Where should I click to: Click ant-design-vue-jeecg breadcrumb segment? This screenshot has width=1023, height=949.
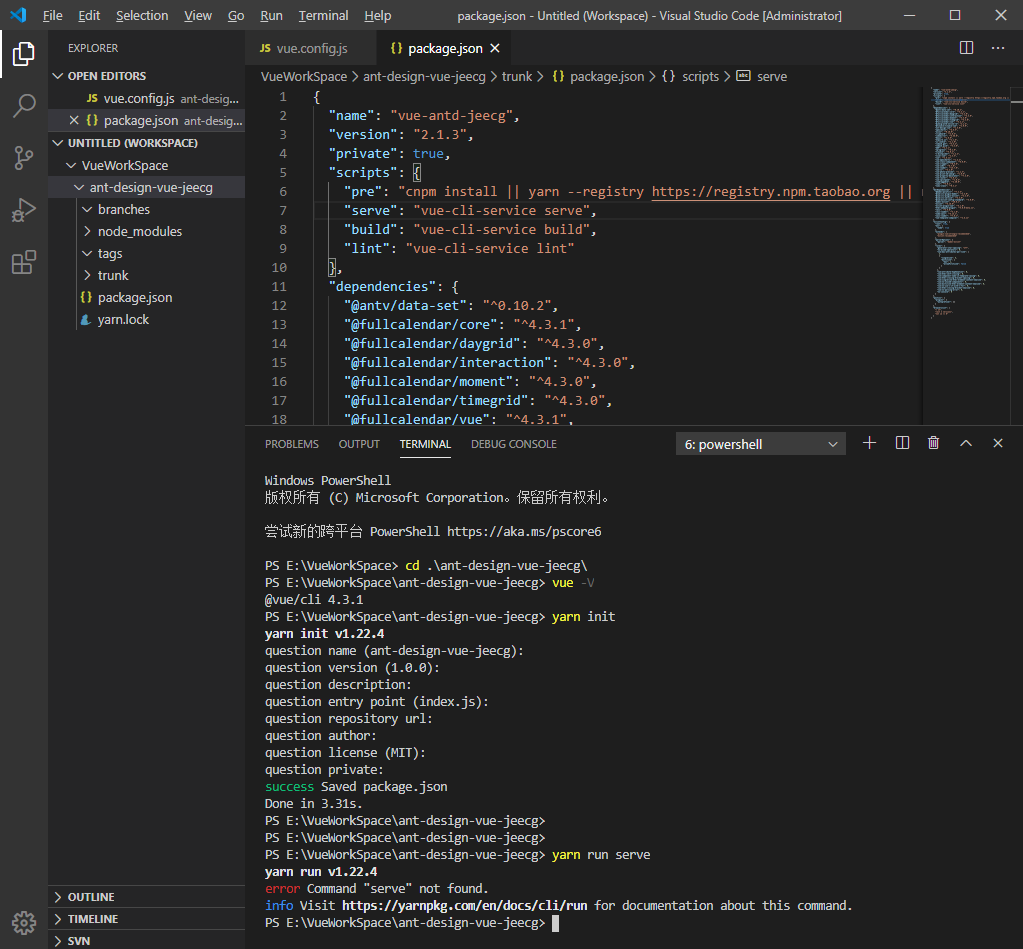click(x=424, y=77)
